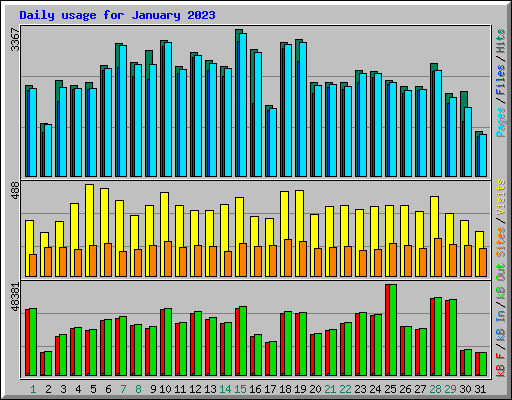Click the cyan pages bar for day 2
The height and width of the screenshot is (400, 512).
click(48, 150)
